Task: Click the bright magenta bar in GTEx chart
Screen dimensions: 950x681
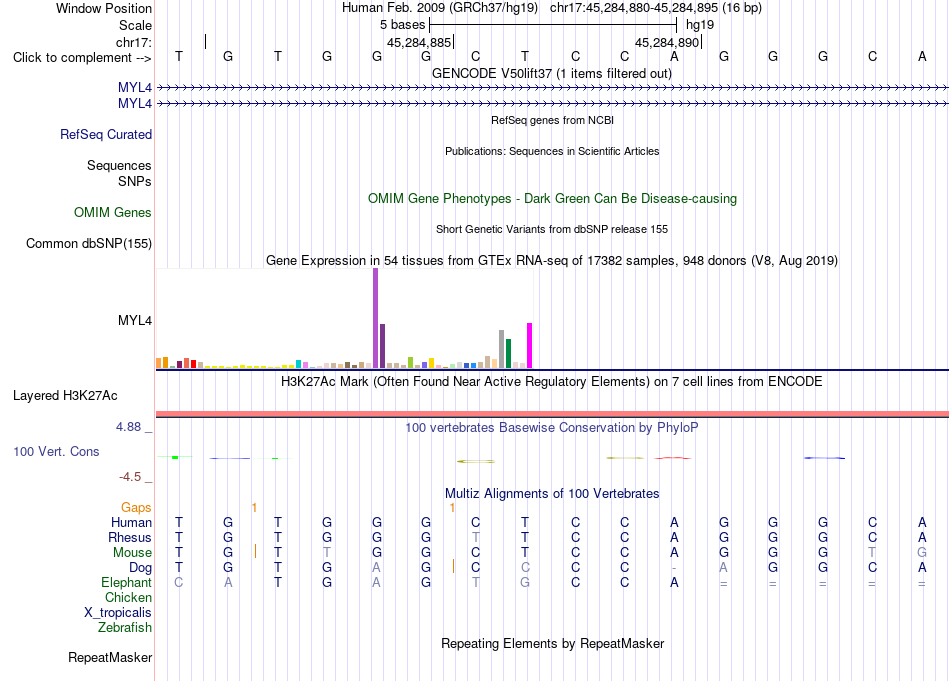Action: pos(530,345)
